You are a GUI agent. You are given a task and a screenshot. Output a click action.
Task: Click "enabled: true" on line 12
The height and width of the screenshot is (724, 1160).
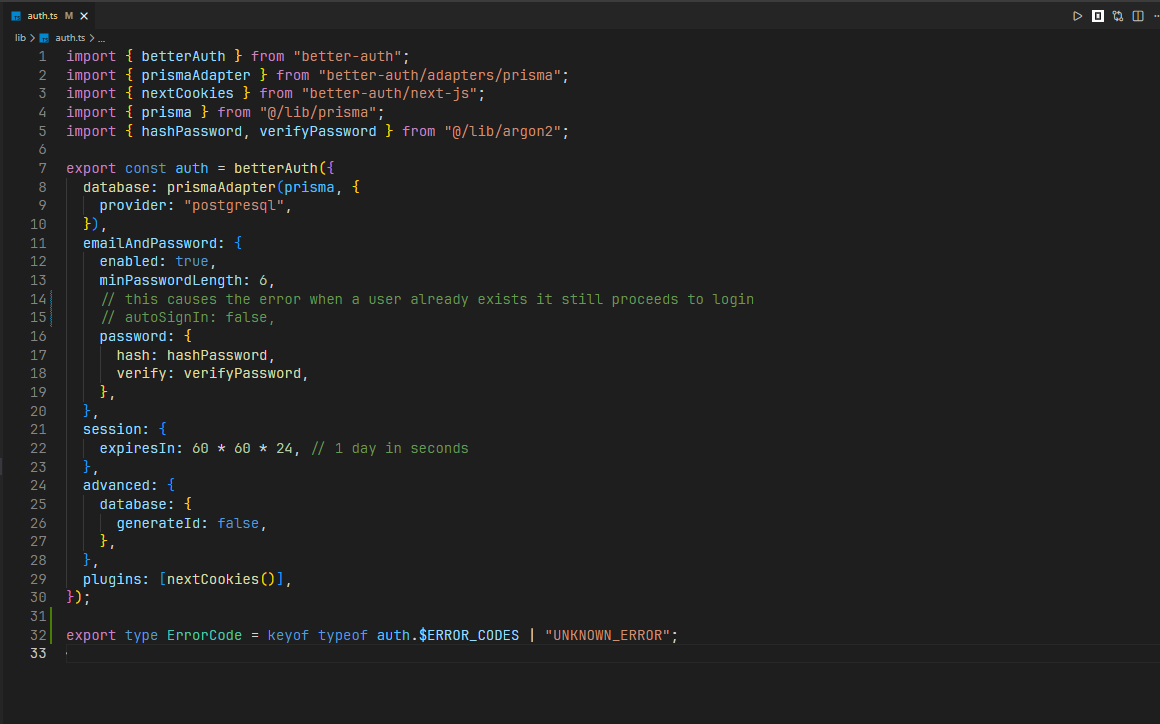coord(154,262)
